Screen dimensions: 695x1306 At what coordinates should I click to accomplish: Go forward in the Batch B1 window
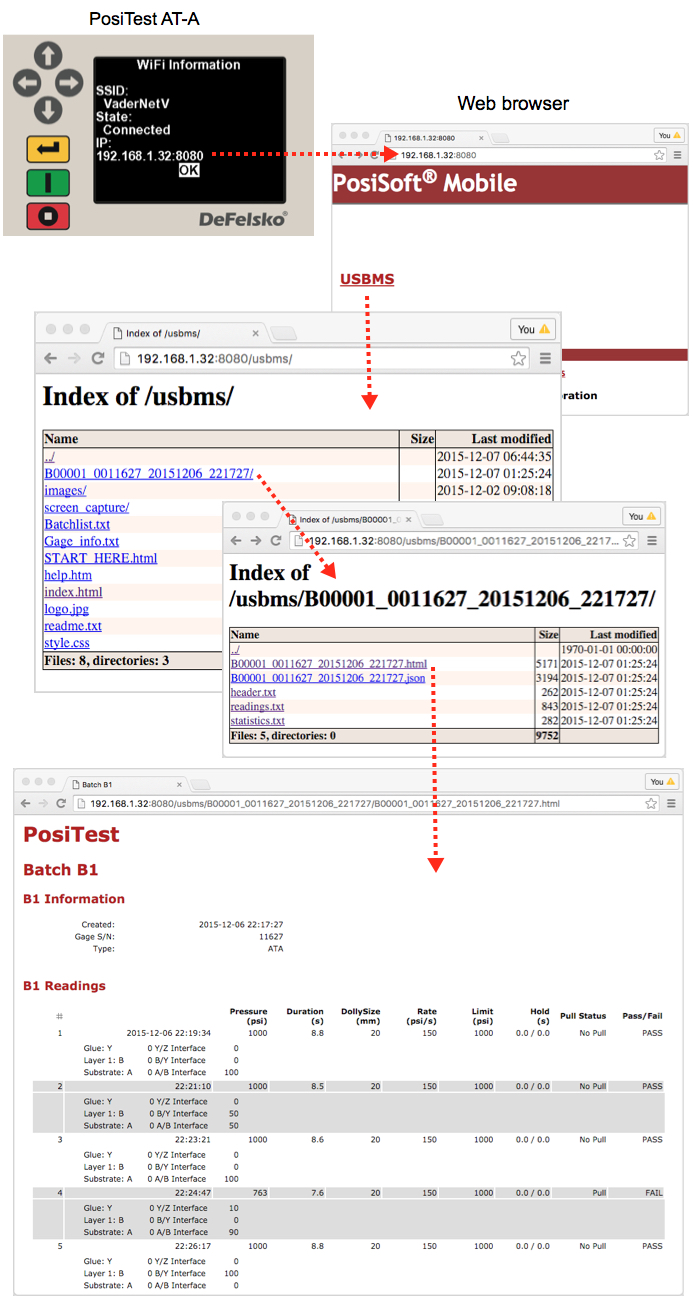click(x=44, y=803)
